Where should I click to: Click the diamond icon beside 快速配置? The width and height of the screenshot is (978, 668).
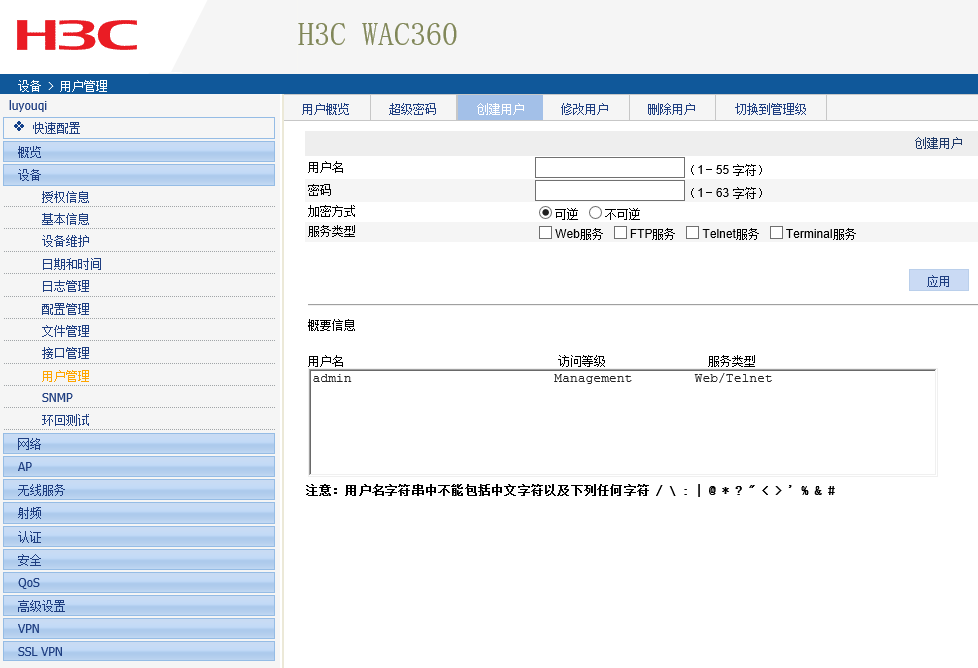[x=19, y=127]
